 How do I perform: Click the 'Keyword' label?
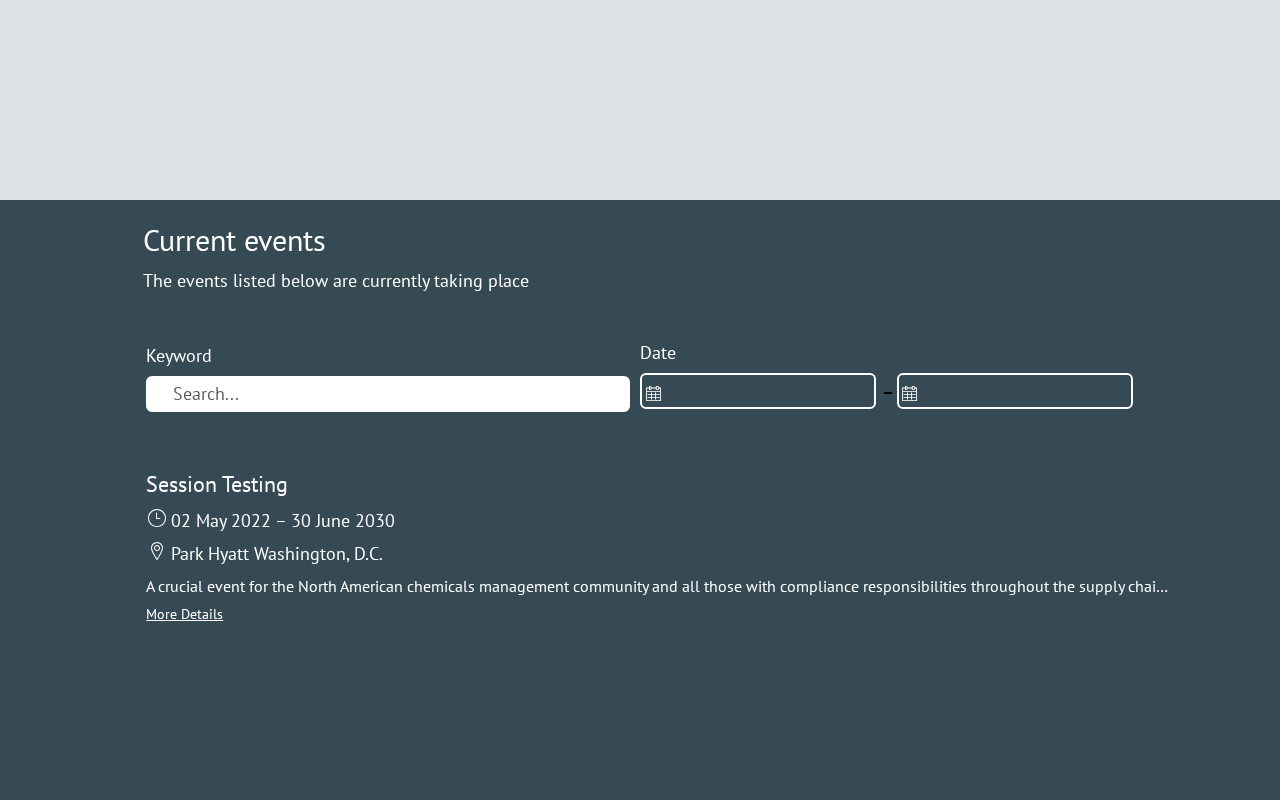pos(179,356)
